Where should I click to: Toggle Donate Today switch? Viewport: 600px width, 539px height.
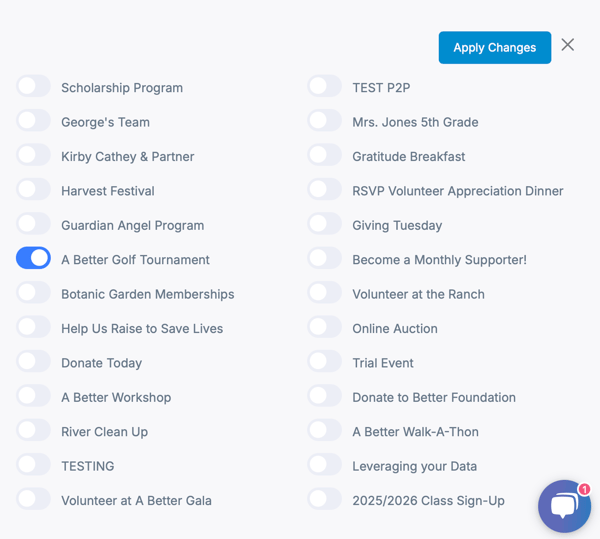pos(33,361)
